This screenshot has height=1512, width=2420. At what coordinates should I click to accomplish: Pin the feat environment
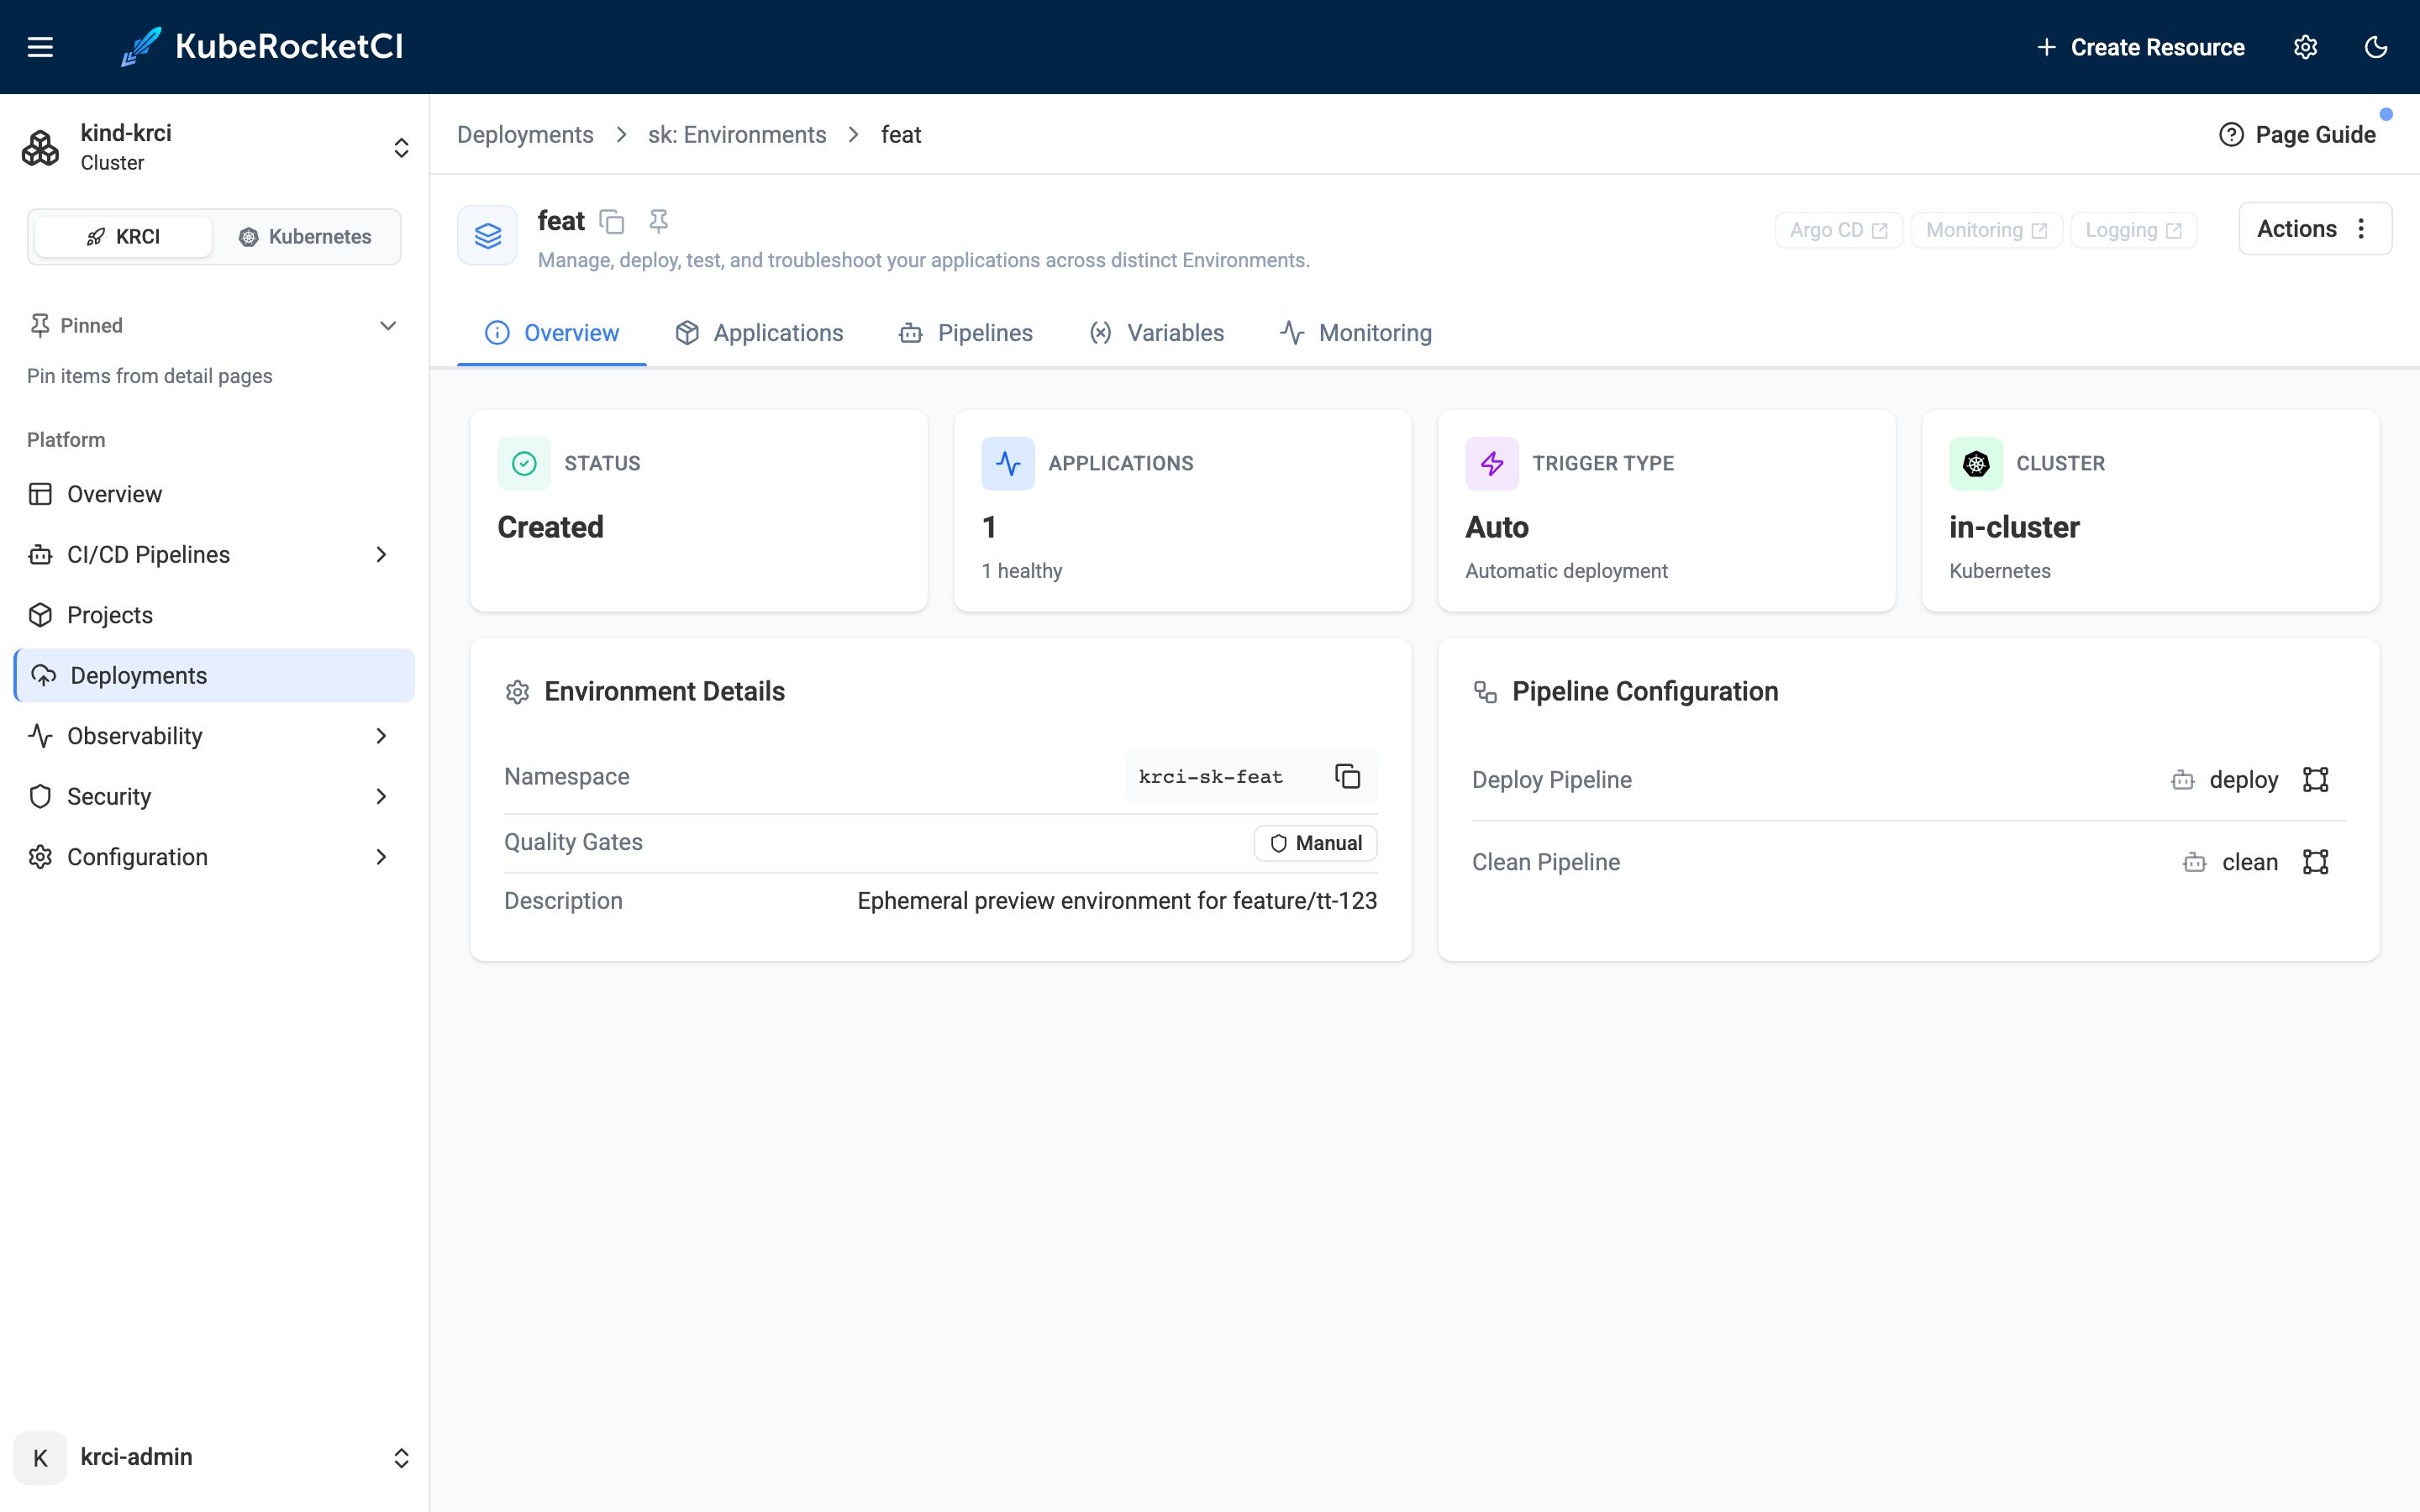(658, 221)
